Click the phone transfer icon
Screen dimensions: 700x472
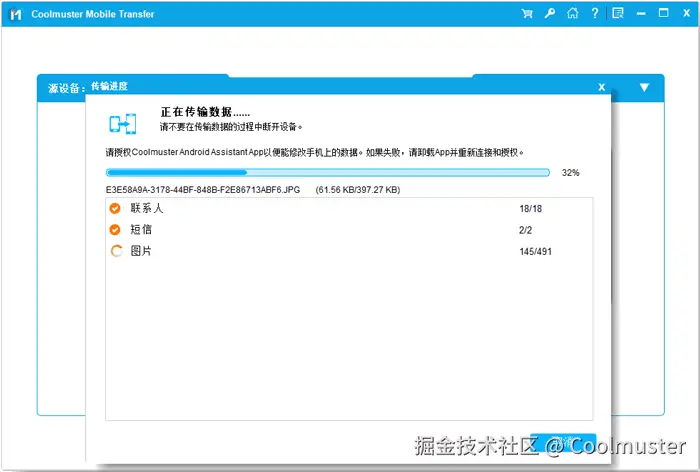tap(123, 123)
